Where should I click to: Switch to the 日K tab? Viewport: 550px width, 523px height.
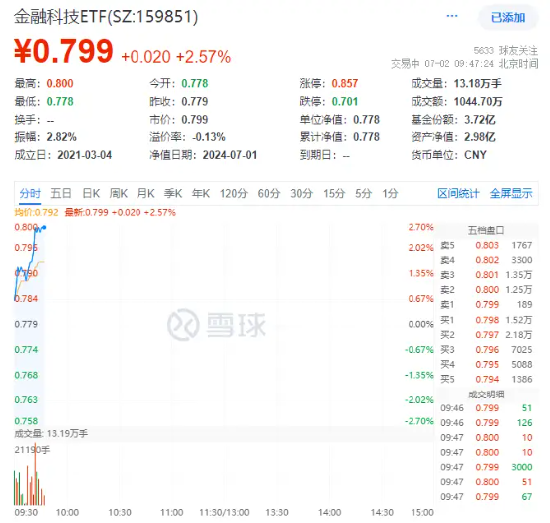tap(91, 193)
